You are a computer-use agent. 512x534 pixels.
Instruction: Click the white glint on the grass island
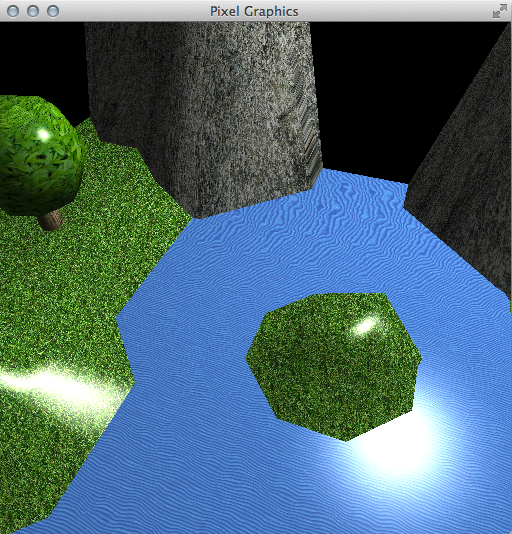(x=364, y=326)
